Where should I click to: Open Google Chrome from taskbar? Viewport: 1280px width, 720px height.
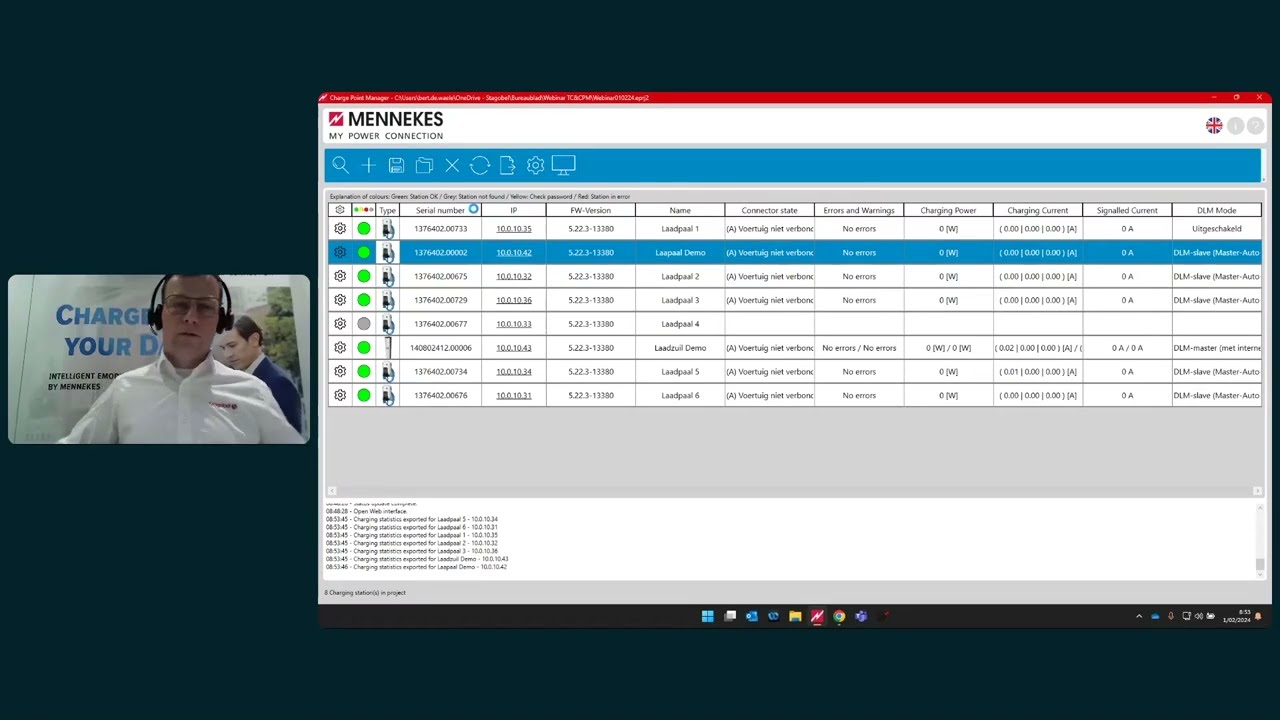tap(839, 616)
